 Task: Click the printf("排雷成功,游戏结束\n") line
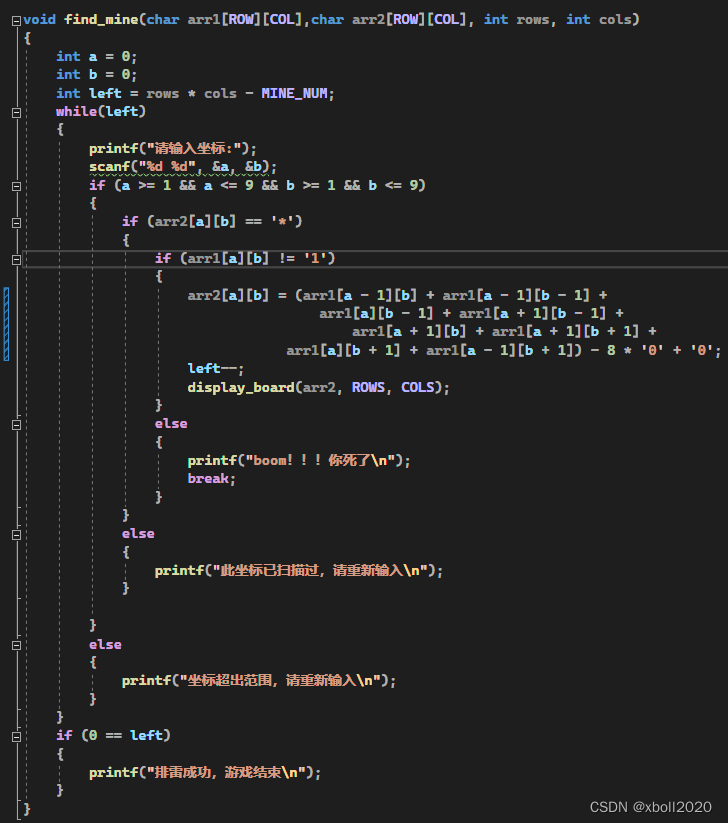coord(205,773)
